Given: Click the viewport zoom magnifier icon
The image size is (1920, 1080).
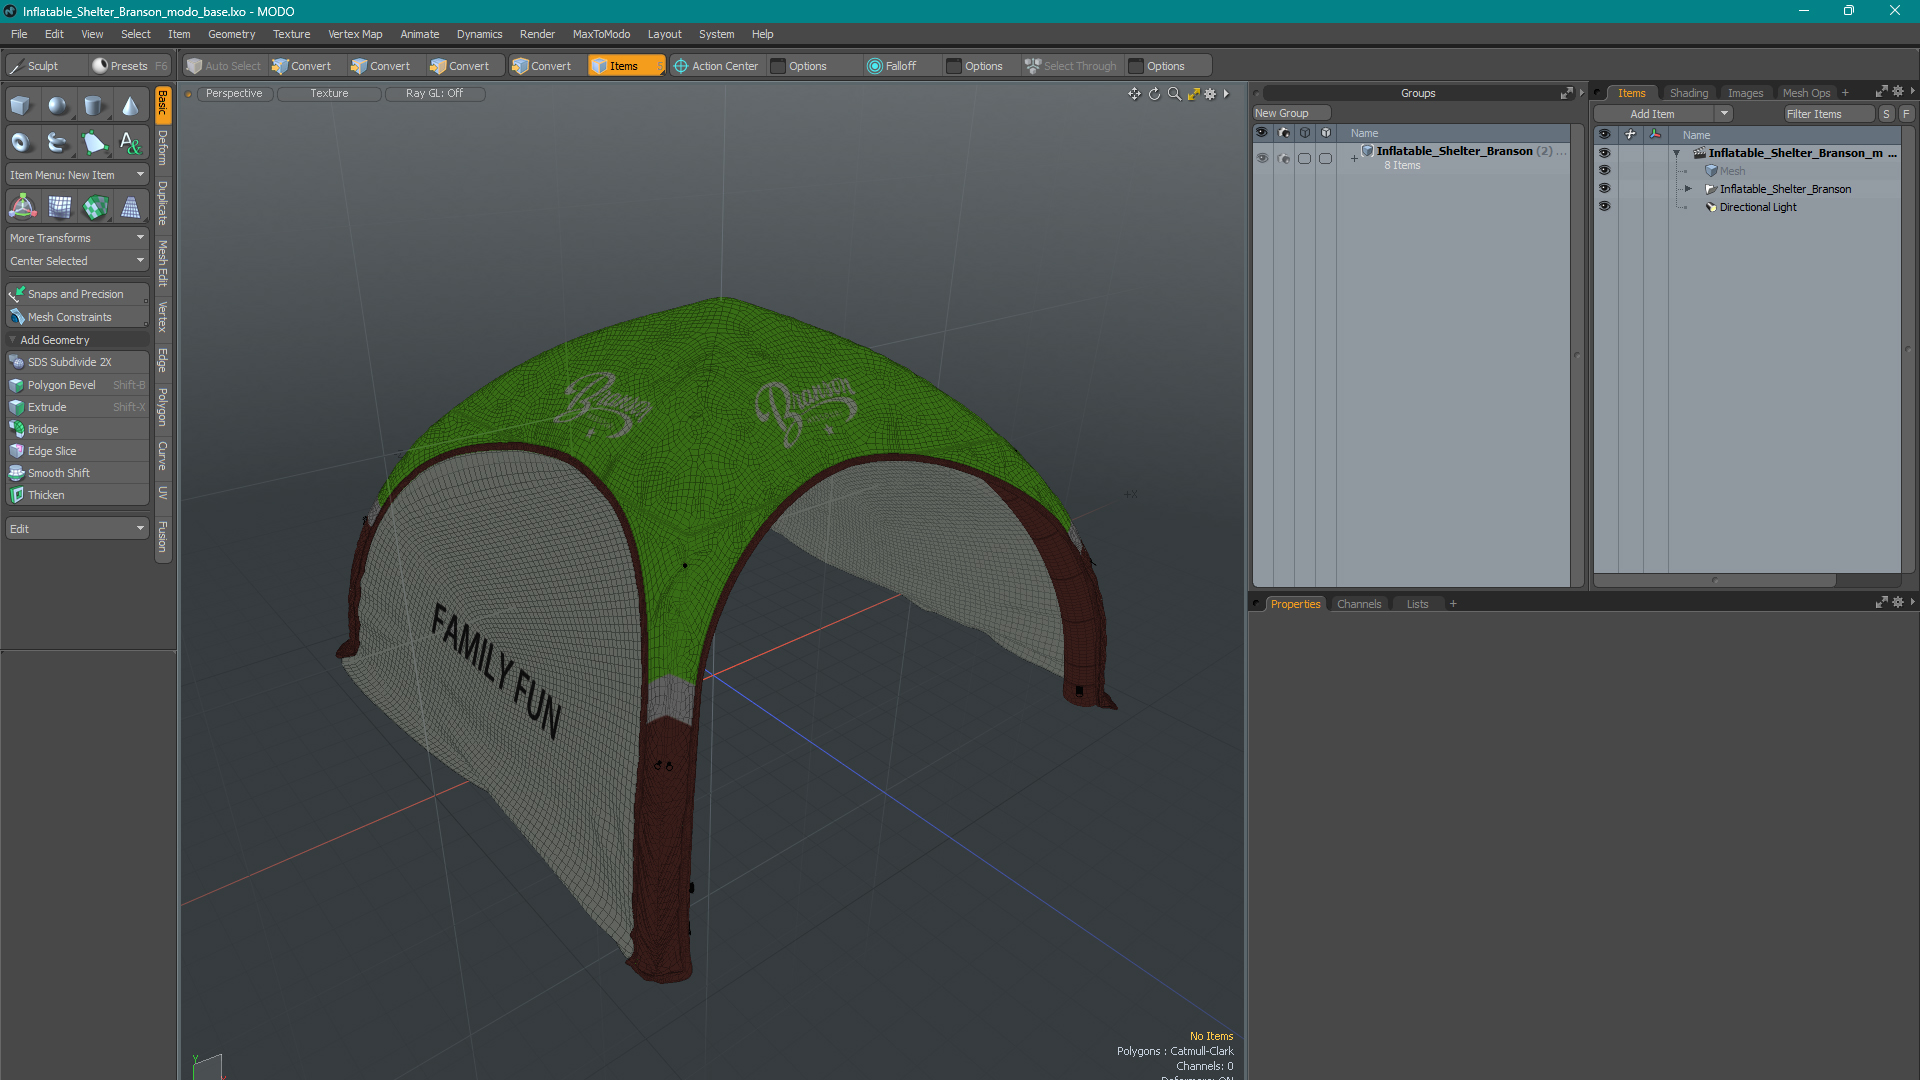Looking at the screenshot, I should pos(1174,93).
